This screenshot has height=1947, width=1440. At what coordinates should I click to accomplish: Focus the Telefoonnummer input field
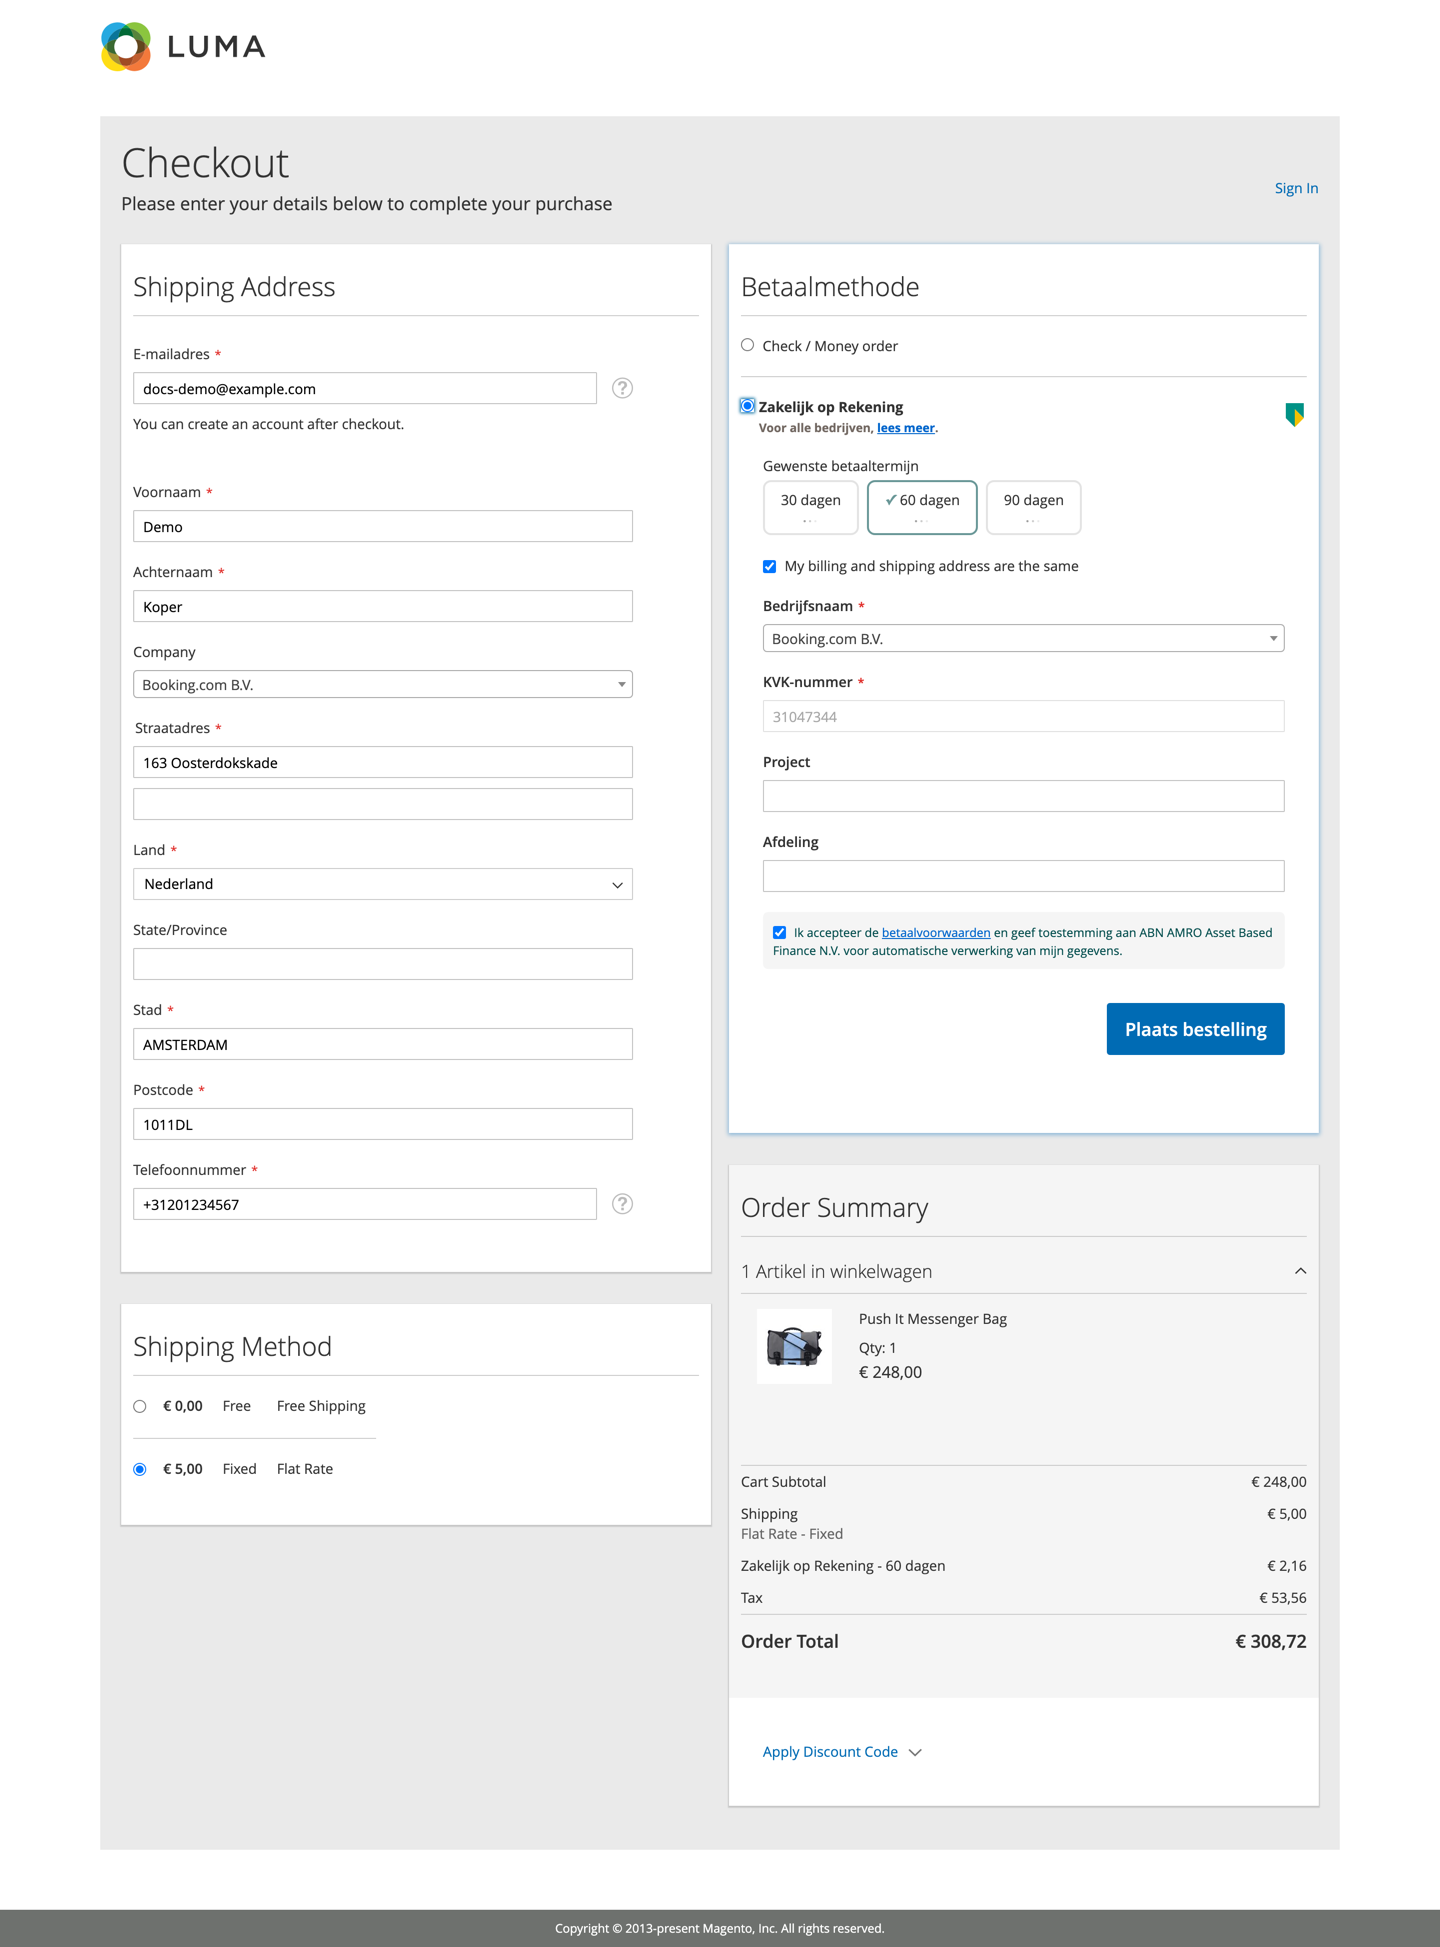pos(365,1204)
